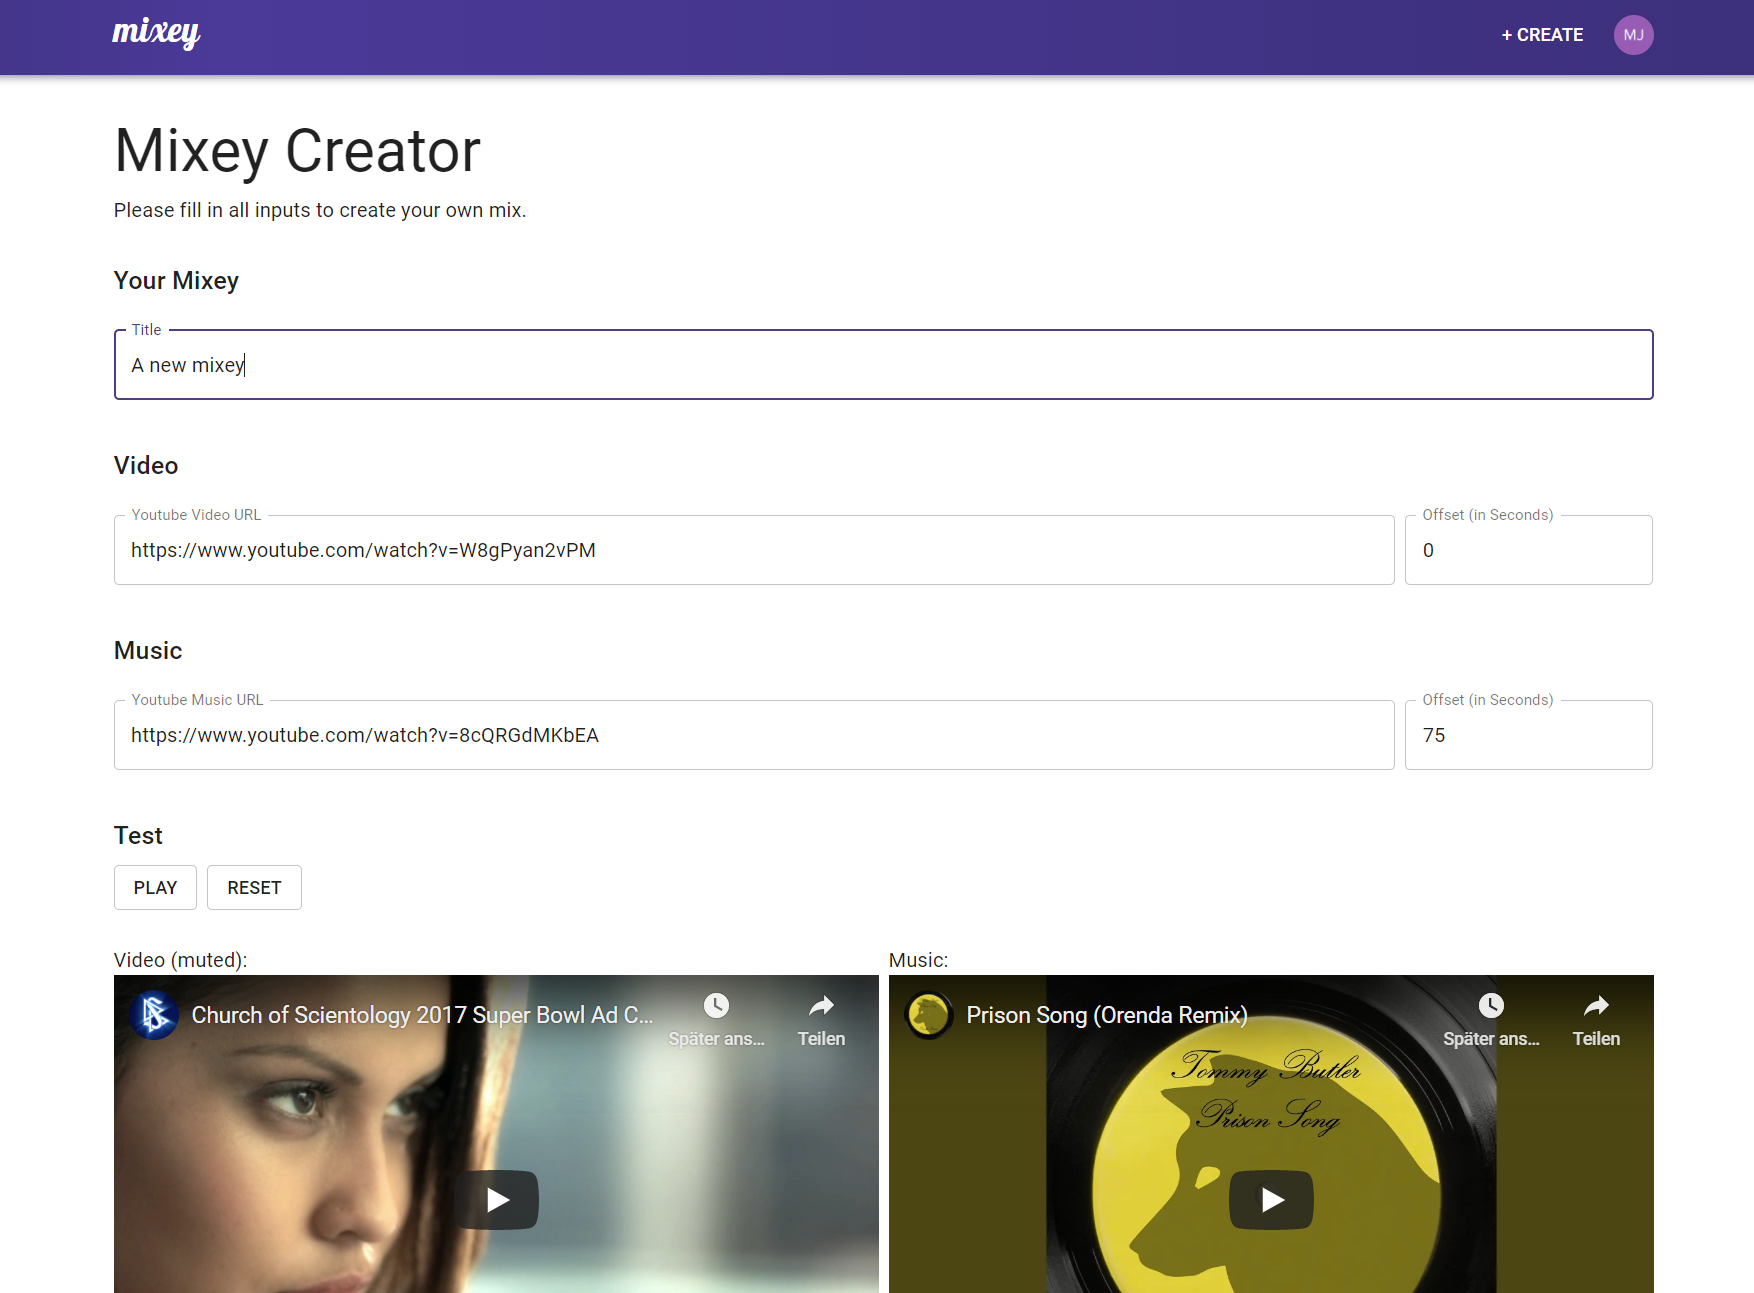Click the Watch Later clock on the Prison Song video
This screenshot has height=1293, width=1754.
[x=1491, y=1006]
